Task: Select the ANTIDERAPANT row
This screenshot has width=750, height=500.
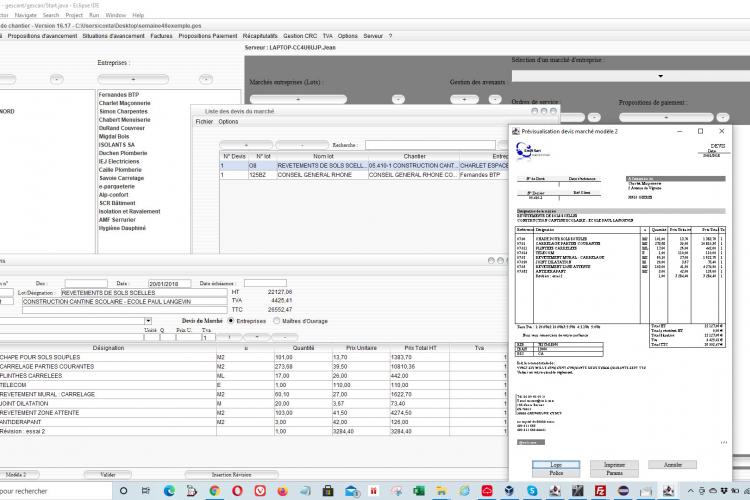Action: [x=253, y=422]
